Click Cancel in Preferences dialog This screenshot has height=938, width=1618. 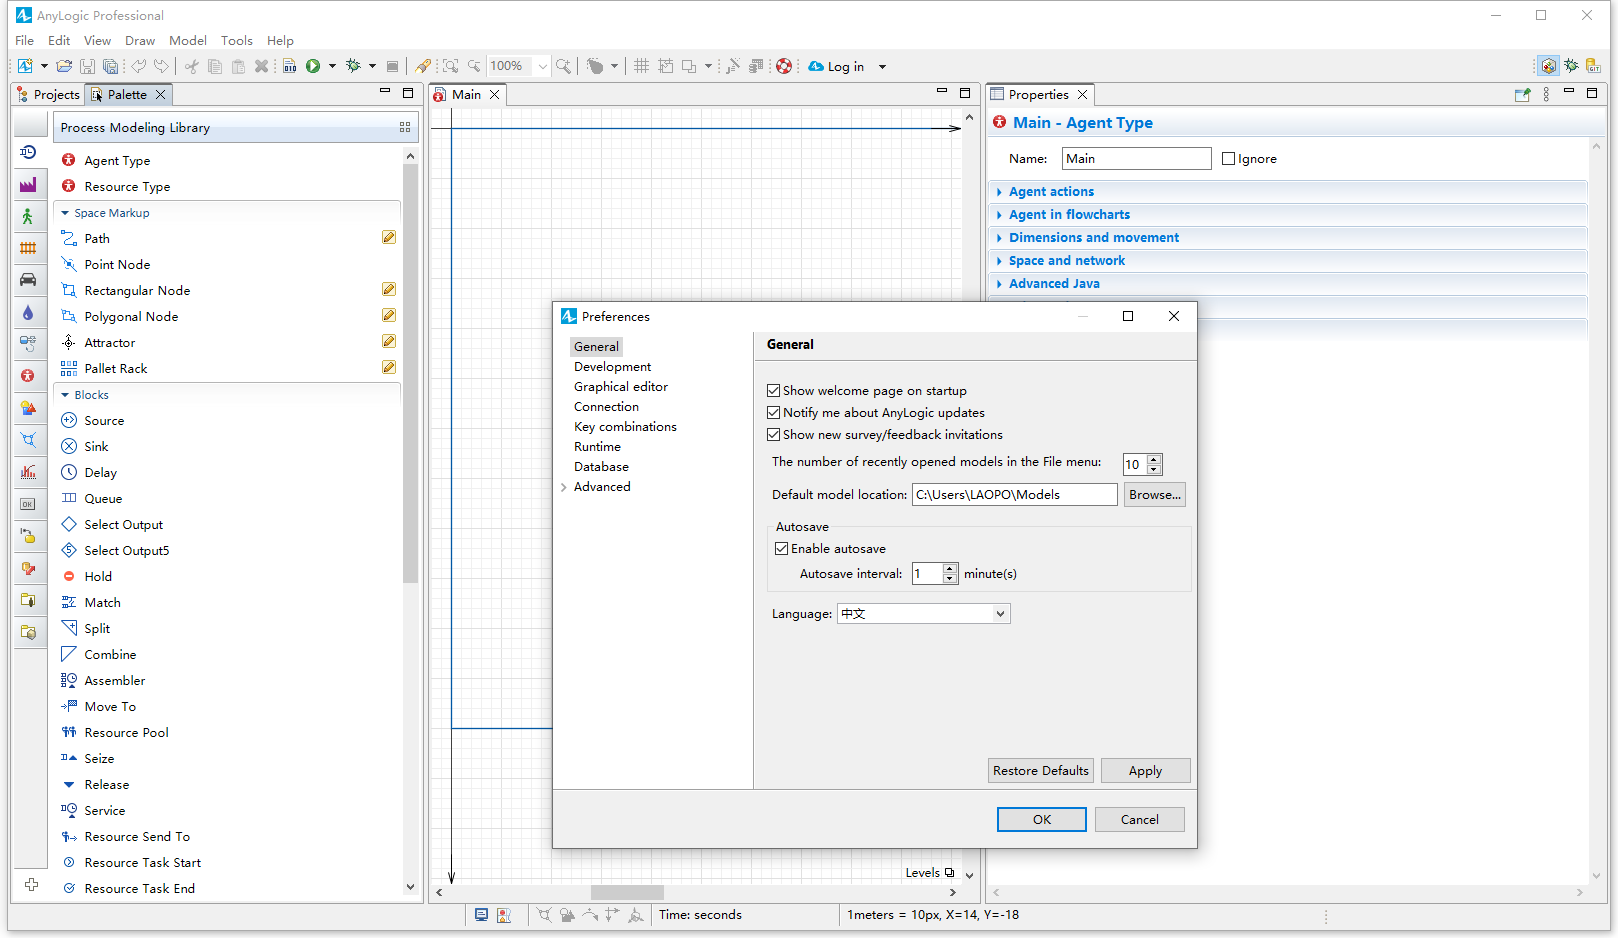(x=1140, y=820)
